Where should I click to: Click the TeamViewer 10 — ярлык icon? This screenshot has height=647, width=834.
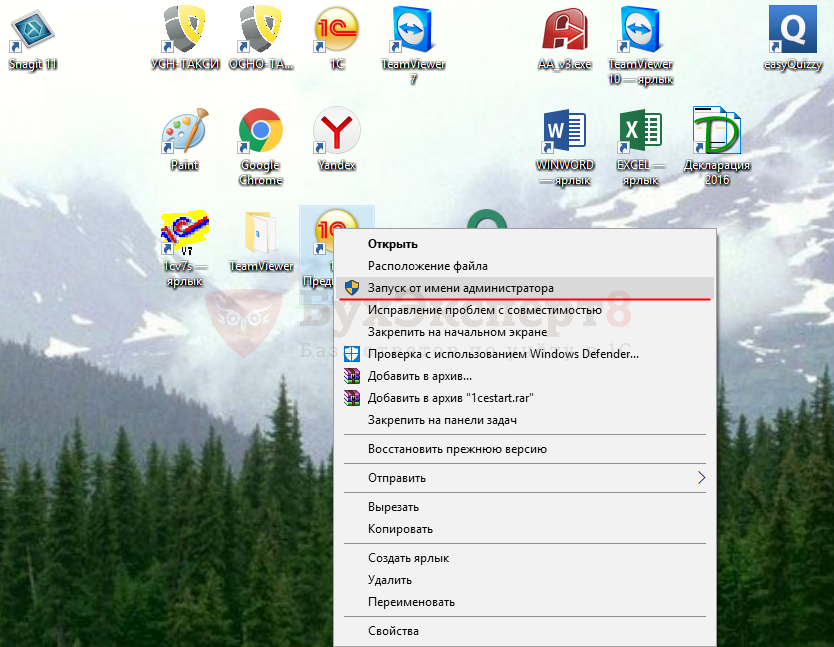pyautogui.click(x=640, y=45)
